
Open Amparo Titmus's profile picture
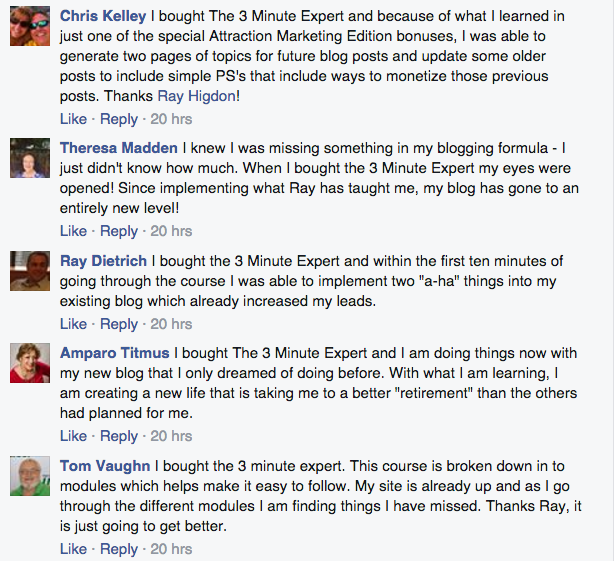[x=30, y=363]
